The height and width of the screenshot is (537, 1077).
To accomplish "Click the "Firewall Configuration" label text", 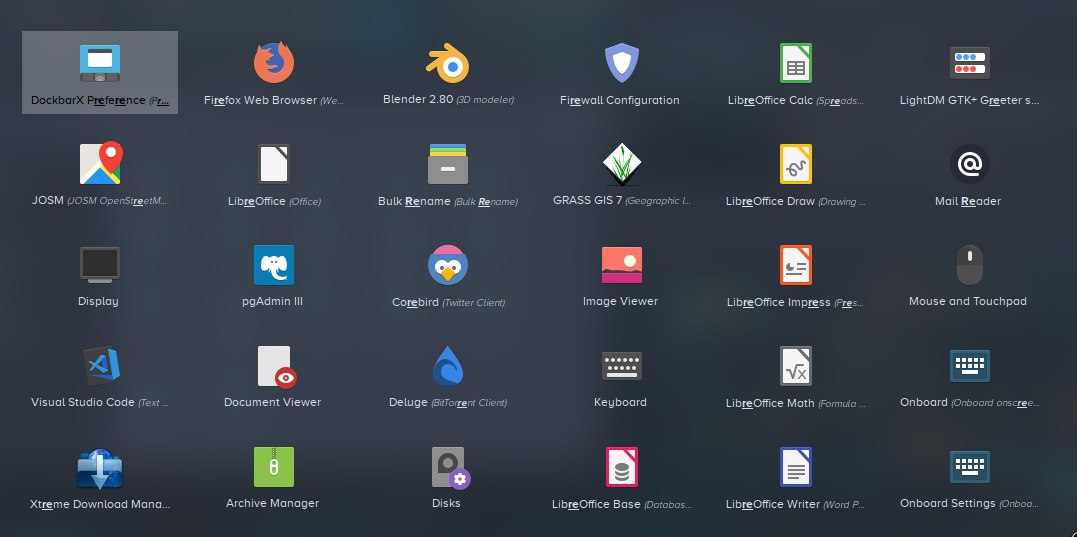I will click(620, 100).
